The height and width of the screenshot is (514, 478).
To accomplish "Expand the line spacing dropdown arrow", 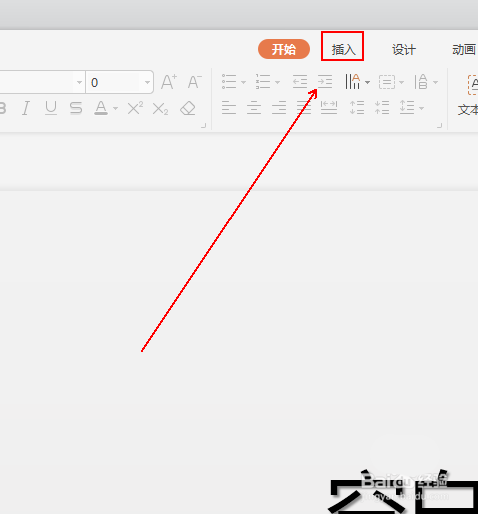I will click(421, 108).
